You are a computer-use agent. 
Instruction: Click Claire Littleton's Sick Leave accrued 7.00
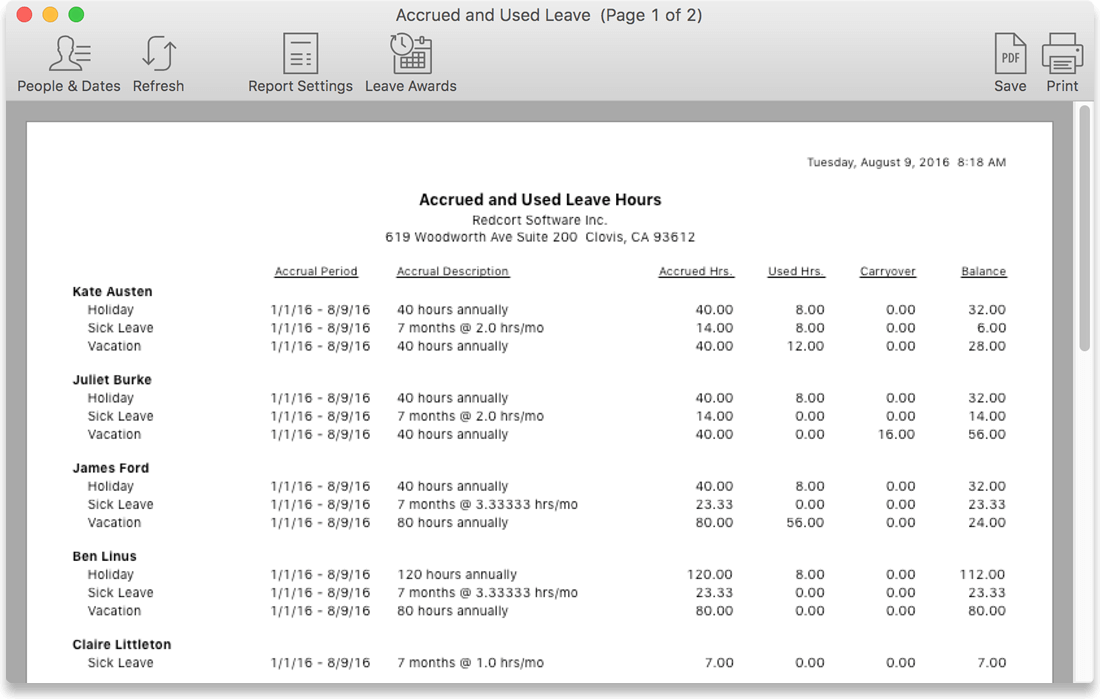[x=719, y=663]
